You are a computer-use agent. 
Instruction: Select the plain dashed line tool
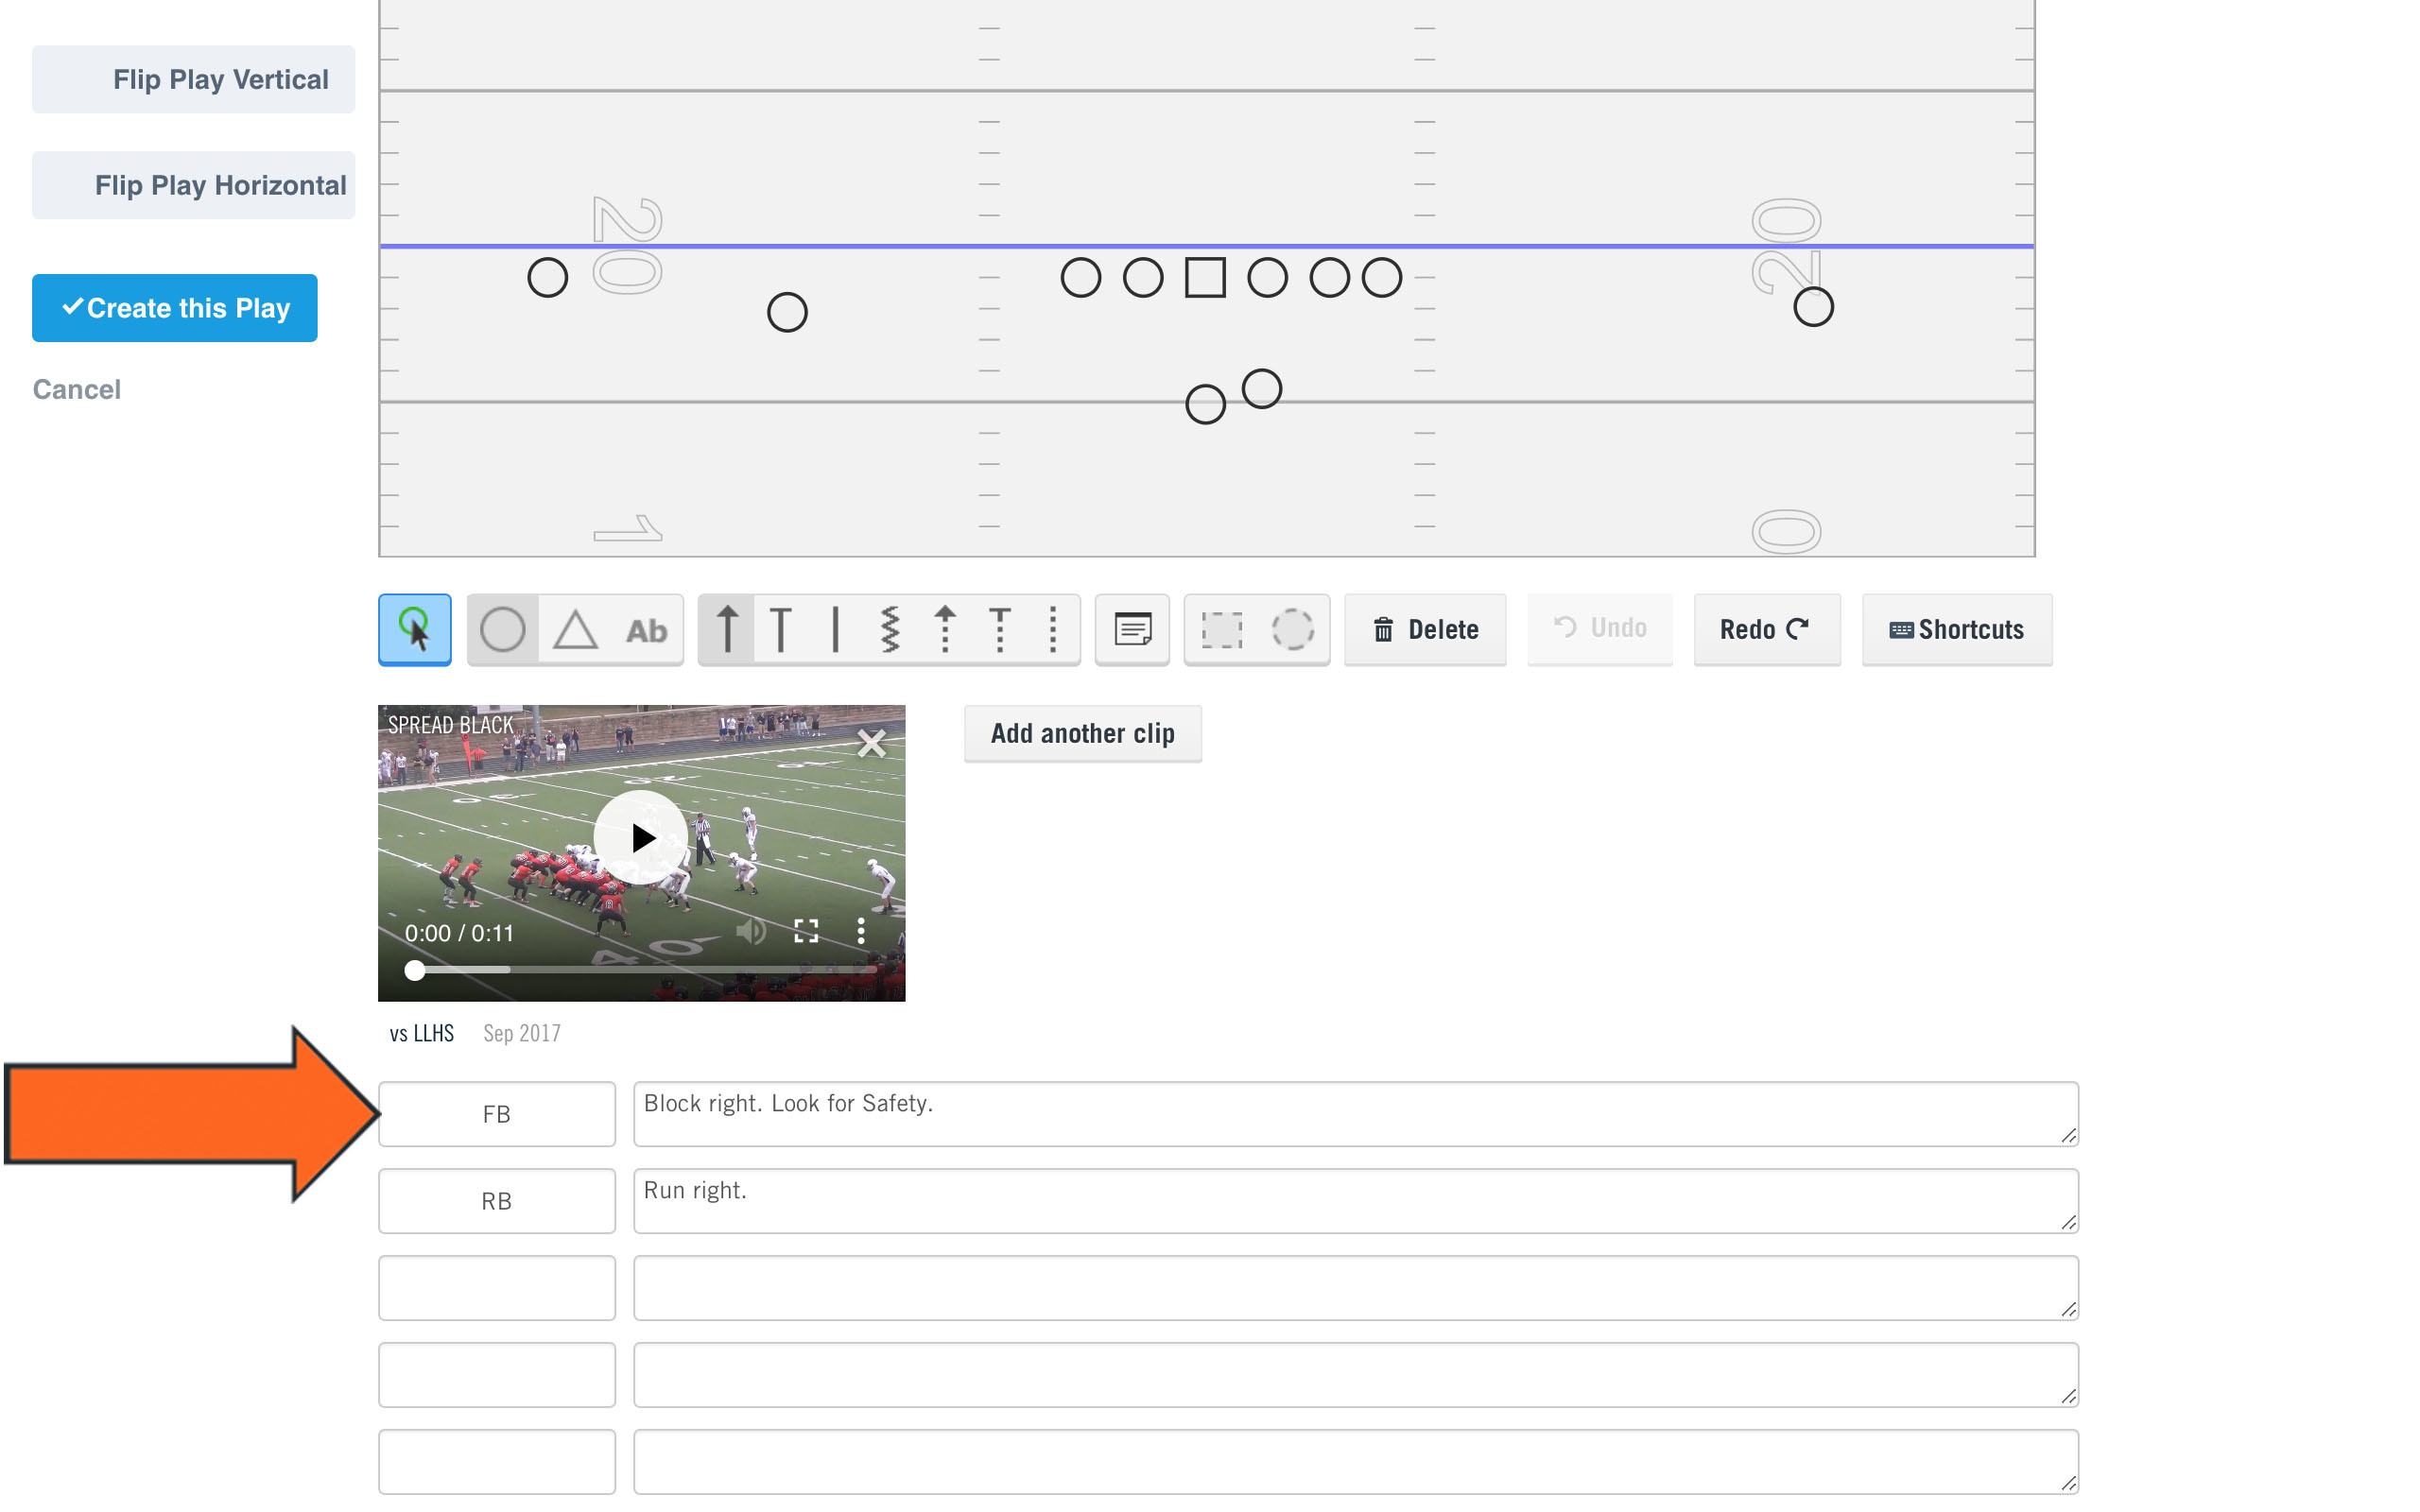pyautogui.click(x=1052, y=629)
